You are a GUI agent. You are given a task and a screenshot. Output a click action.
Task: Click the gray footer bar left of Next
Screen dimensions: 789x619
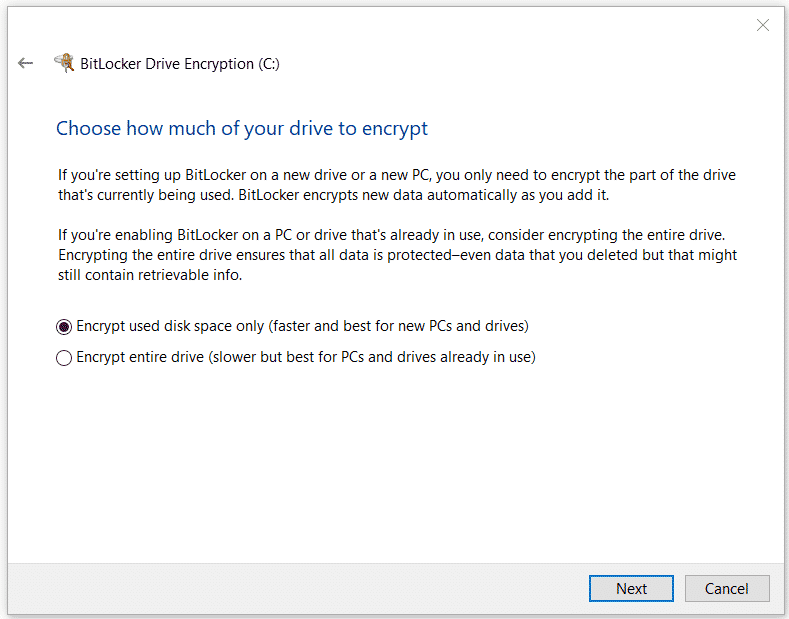tap(297, 588)
